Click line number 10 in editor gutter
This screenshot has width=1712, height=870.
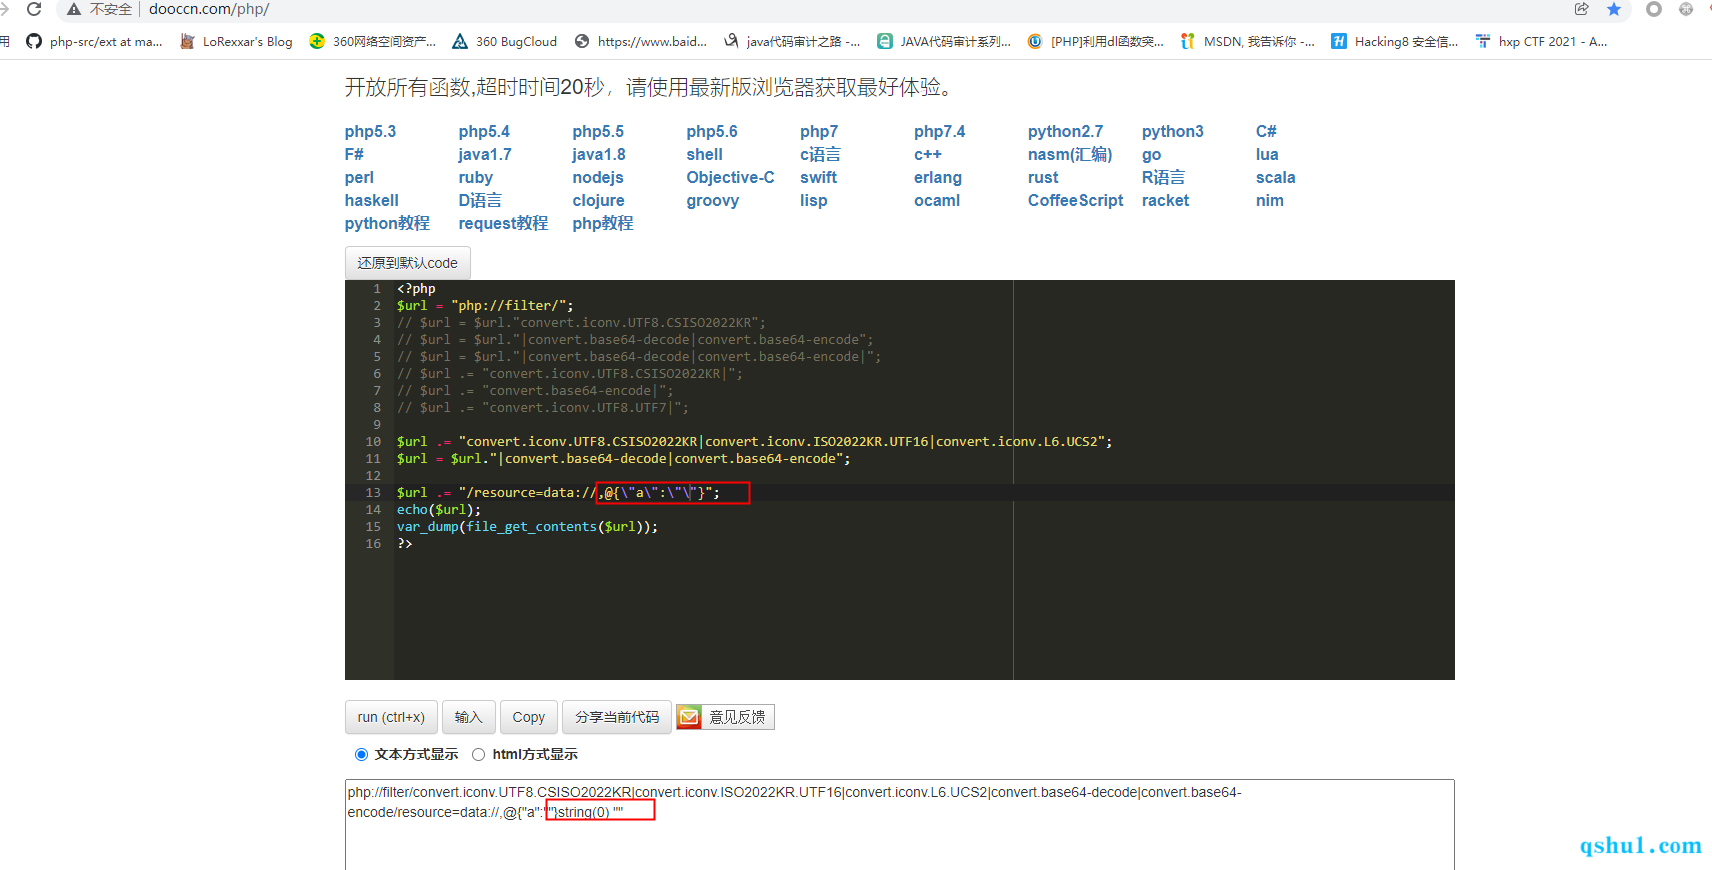pyautogui.click(x=373, y=441)
